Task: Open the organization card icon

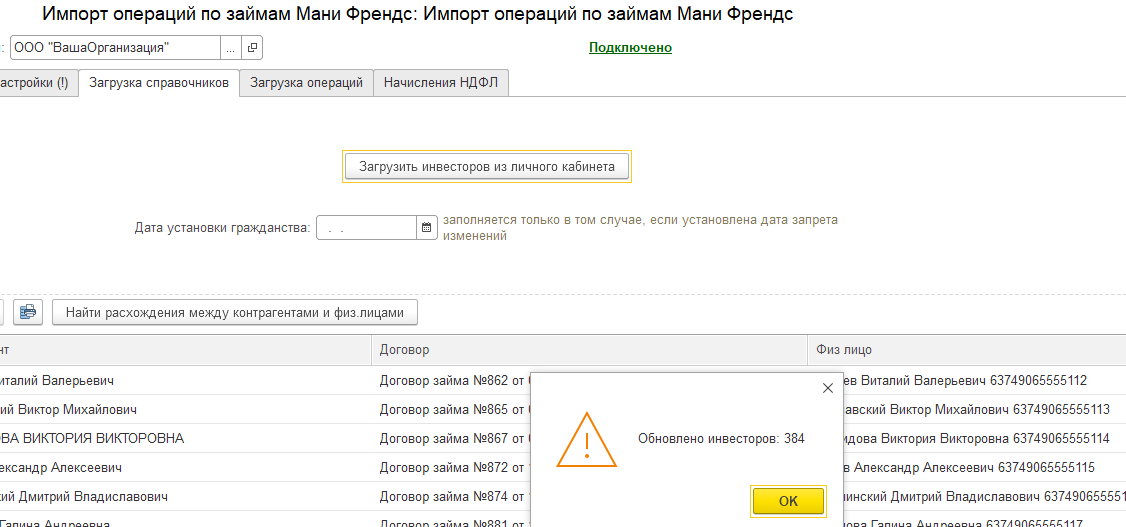Action: (x=252, y=48)
